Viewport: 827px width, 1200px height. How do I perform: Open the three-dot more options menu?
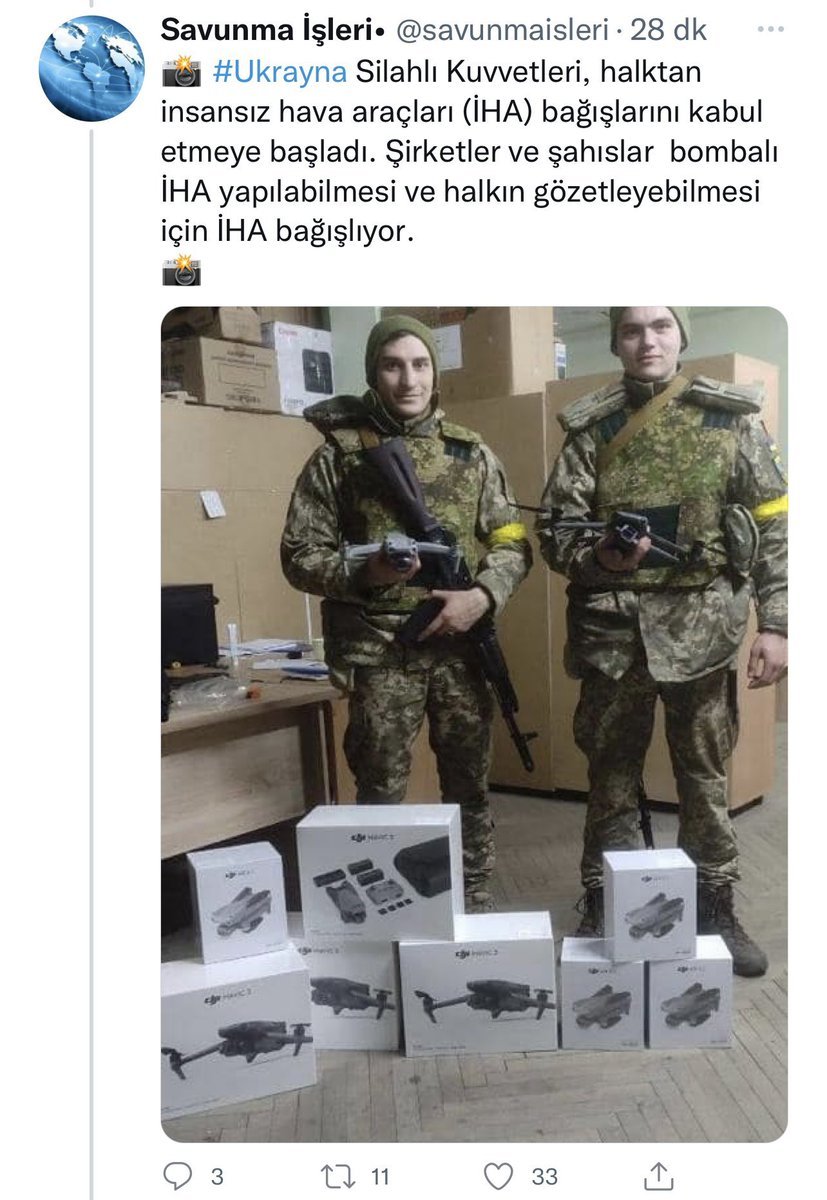pos(771,30)
